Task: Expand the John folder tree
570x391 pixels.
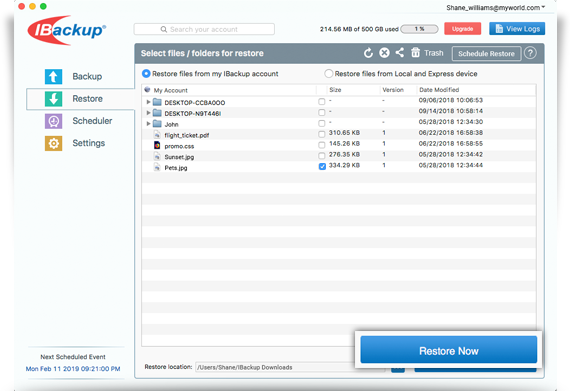Action: pos(148,124)
